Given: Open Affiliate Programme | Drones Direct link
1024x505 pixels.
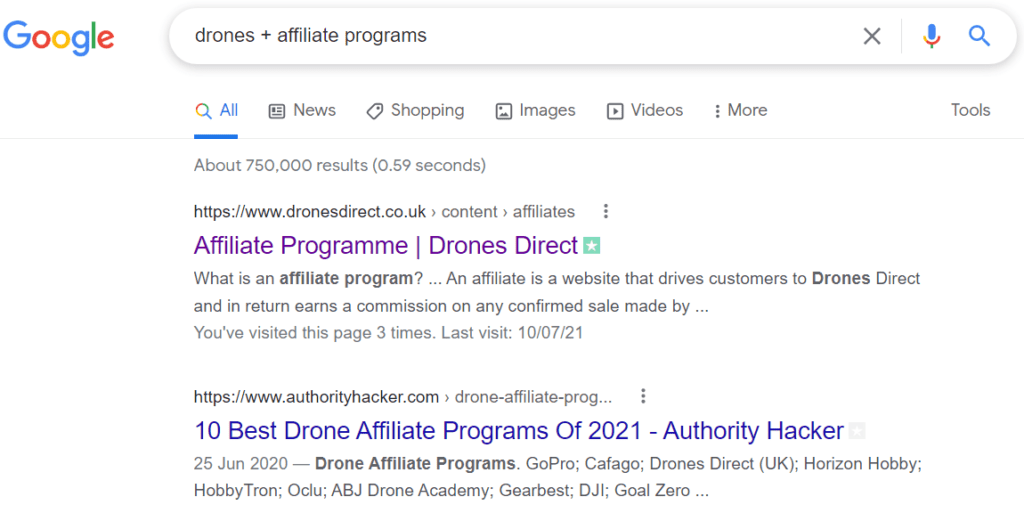Looking at the screenshot, I should click(386, 246).
